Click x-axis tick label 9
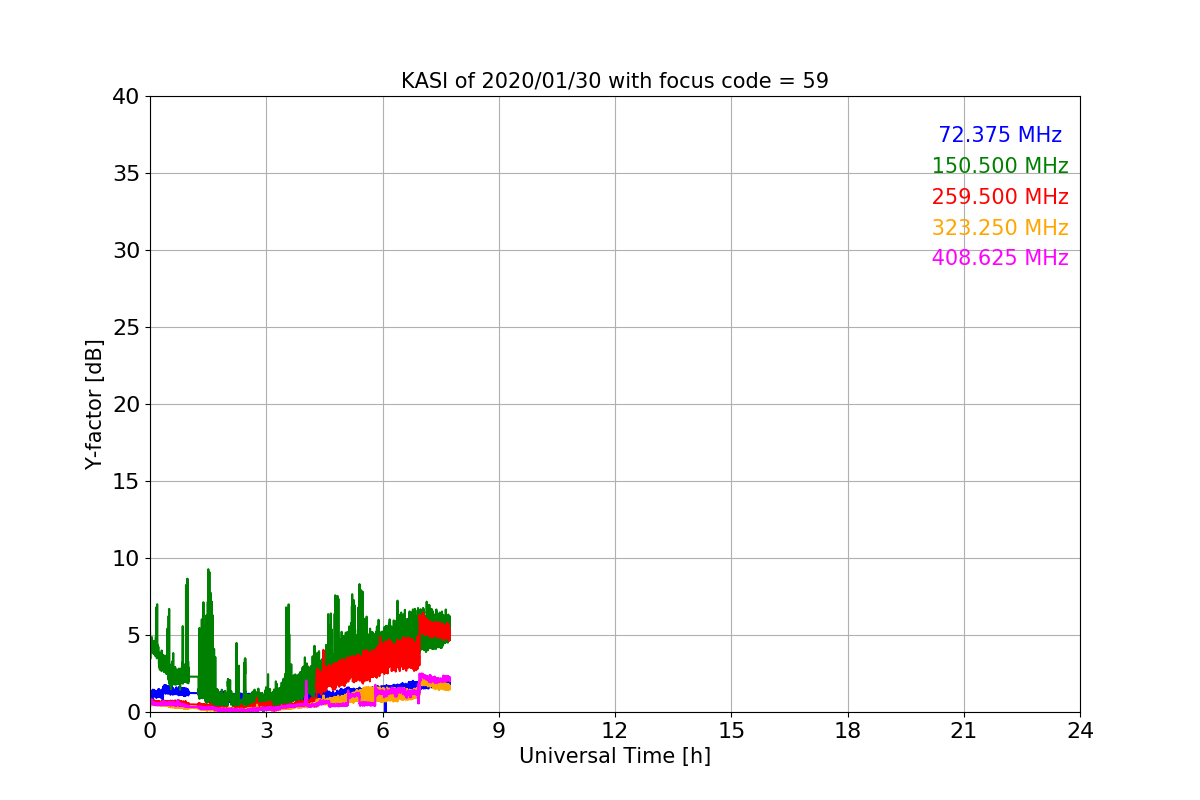This screenshot has height=800, width=1200. [x=499, y=731]
